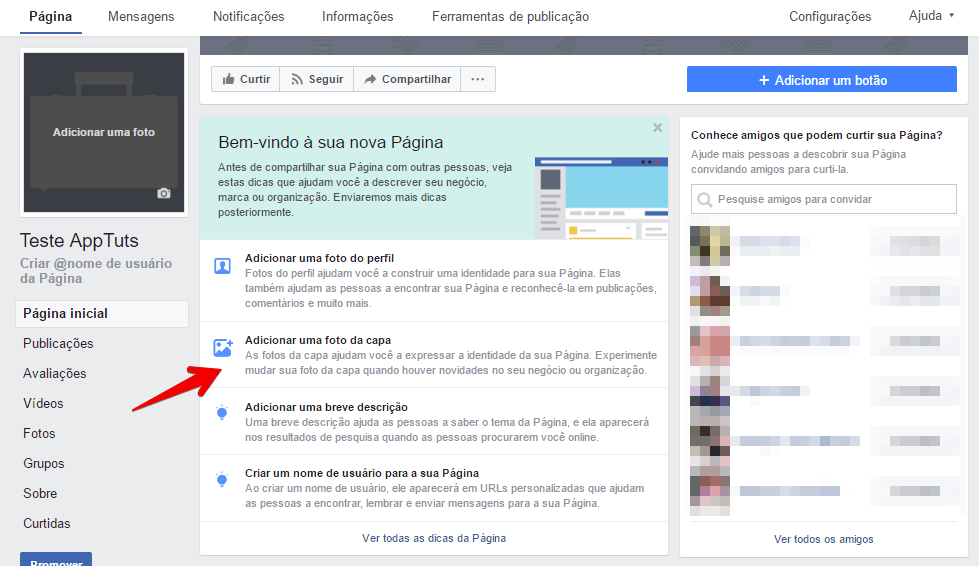The image size is (979, 566).
Task: Open the Notificações tab
Action: [x=248, y=17]
